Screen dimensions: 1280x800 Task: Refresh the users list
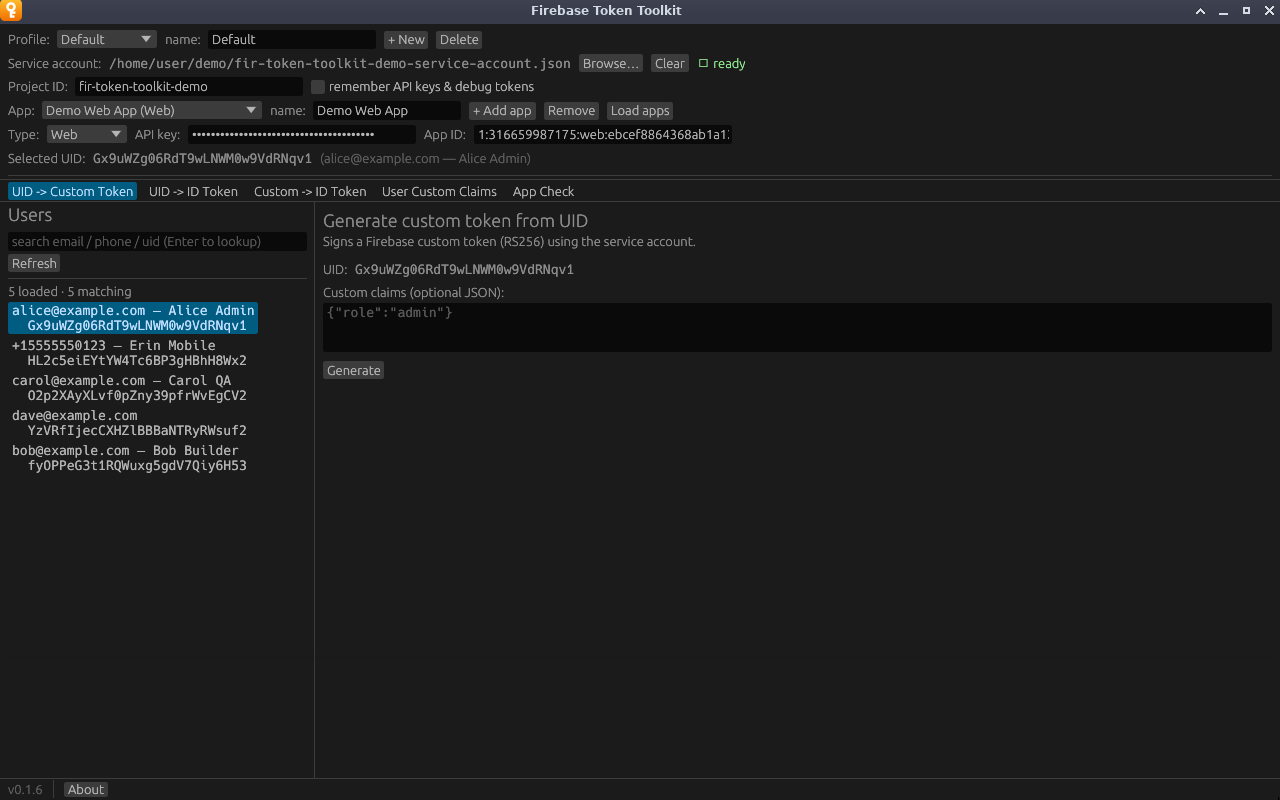click(x=34, y=263)
